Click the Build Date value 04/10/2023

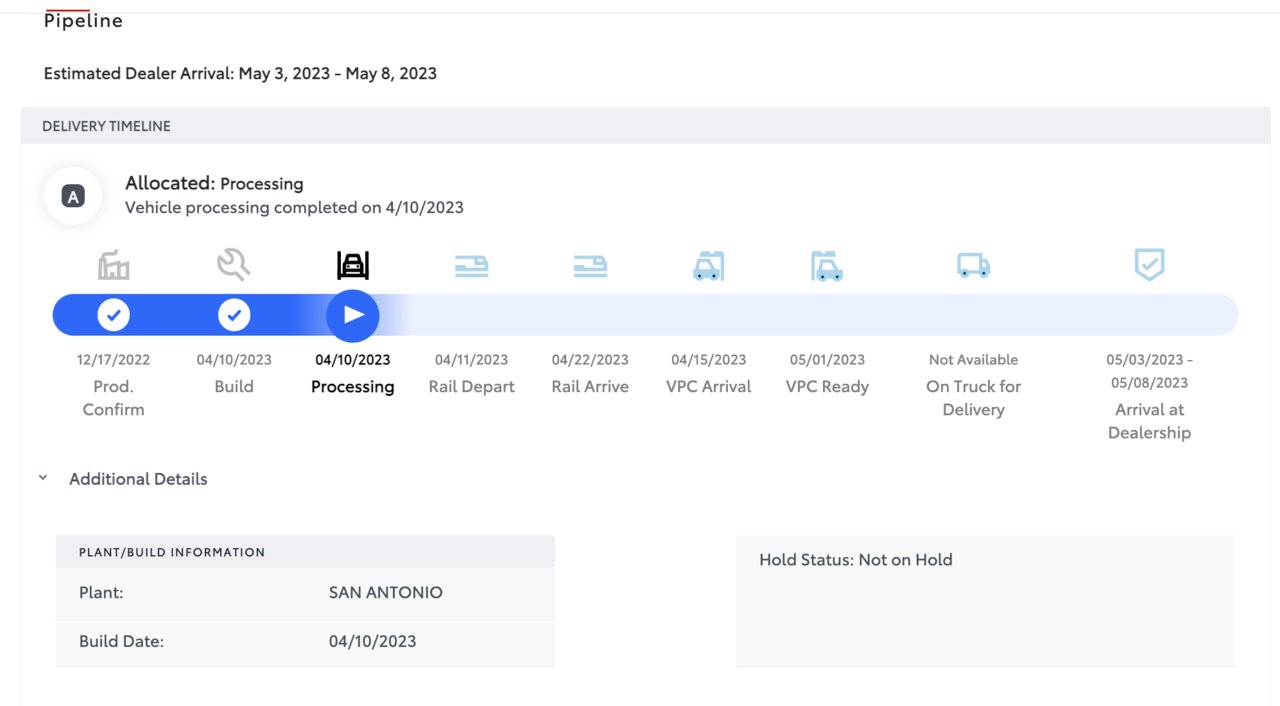pyautogui.click(x=373, y=642)
